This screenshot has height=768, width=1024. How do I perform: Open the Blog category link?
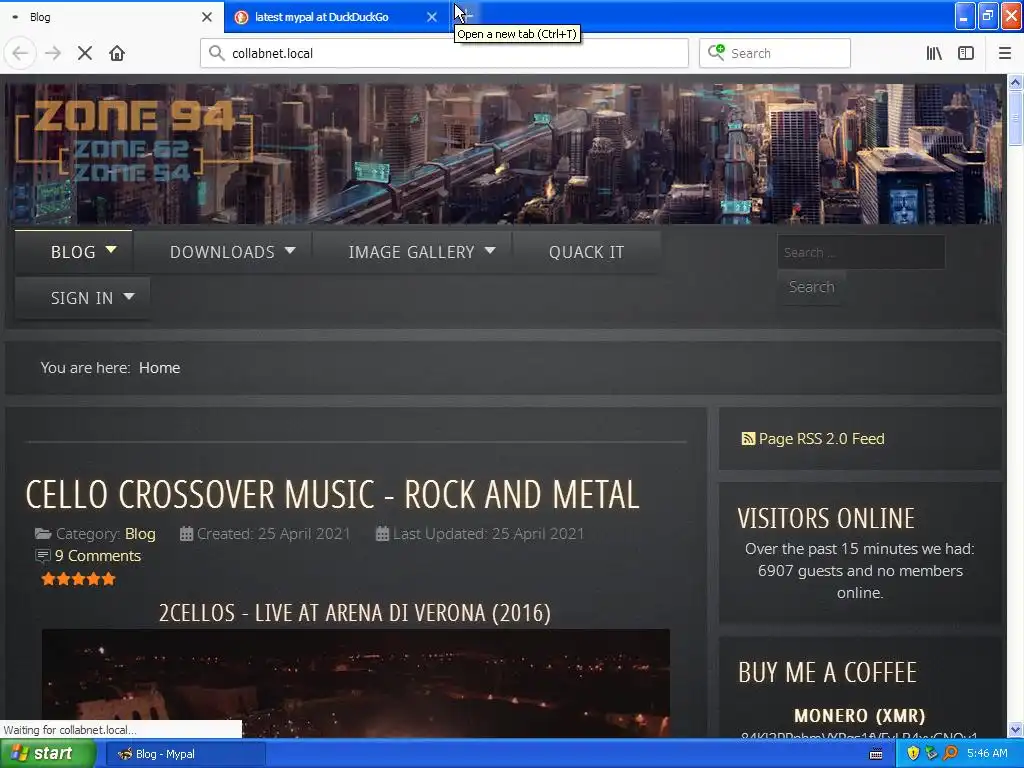coord(140,534)
